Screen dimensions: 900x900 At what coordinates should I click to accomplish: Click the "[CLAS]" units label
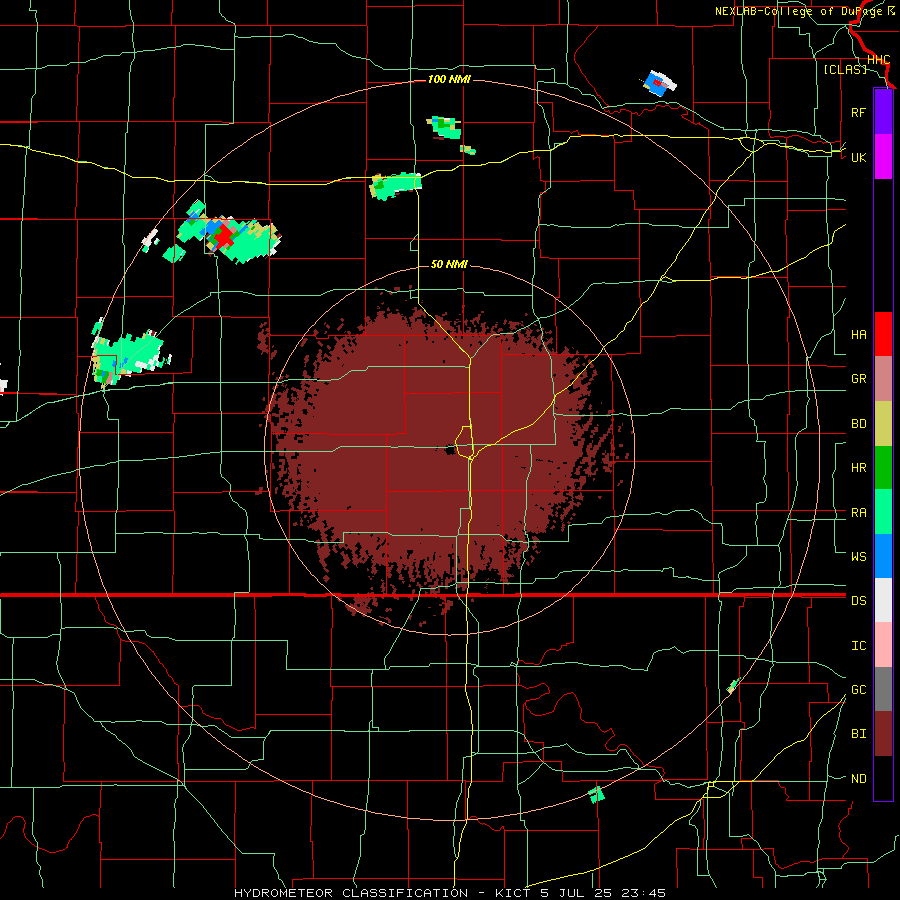845,69
